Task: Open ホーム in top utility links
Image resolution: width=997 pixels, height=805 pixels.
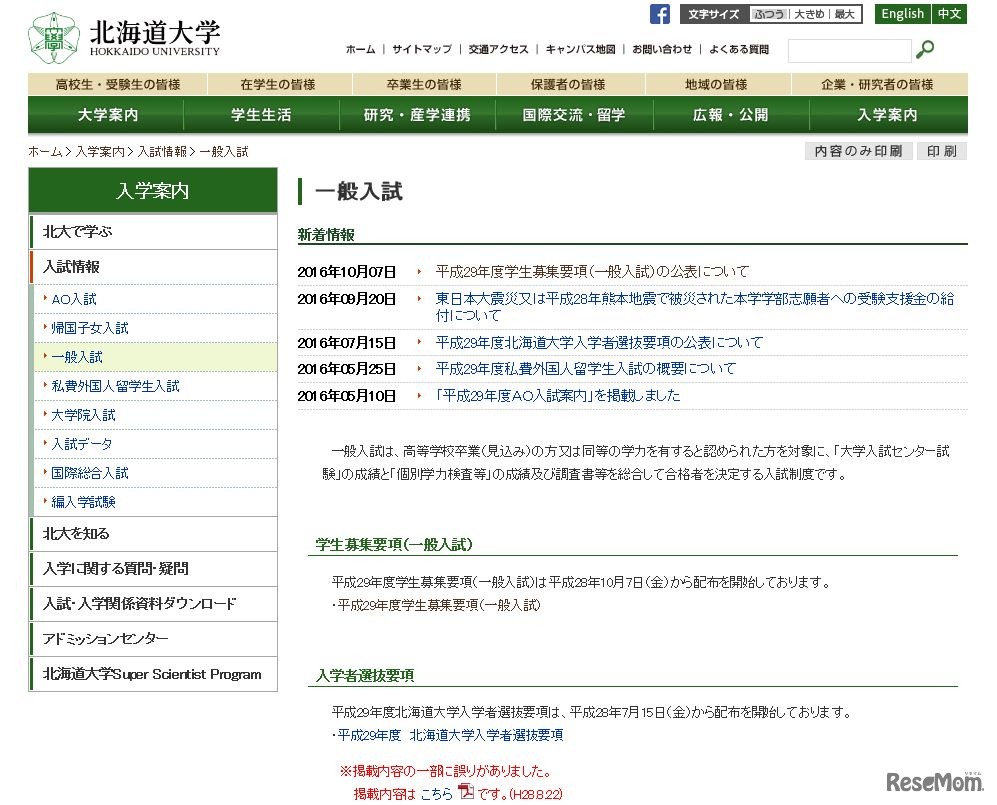Action: pyautogui.click(x=361, y=49)
